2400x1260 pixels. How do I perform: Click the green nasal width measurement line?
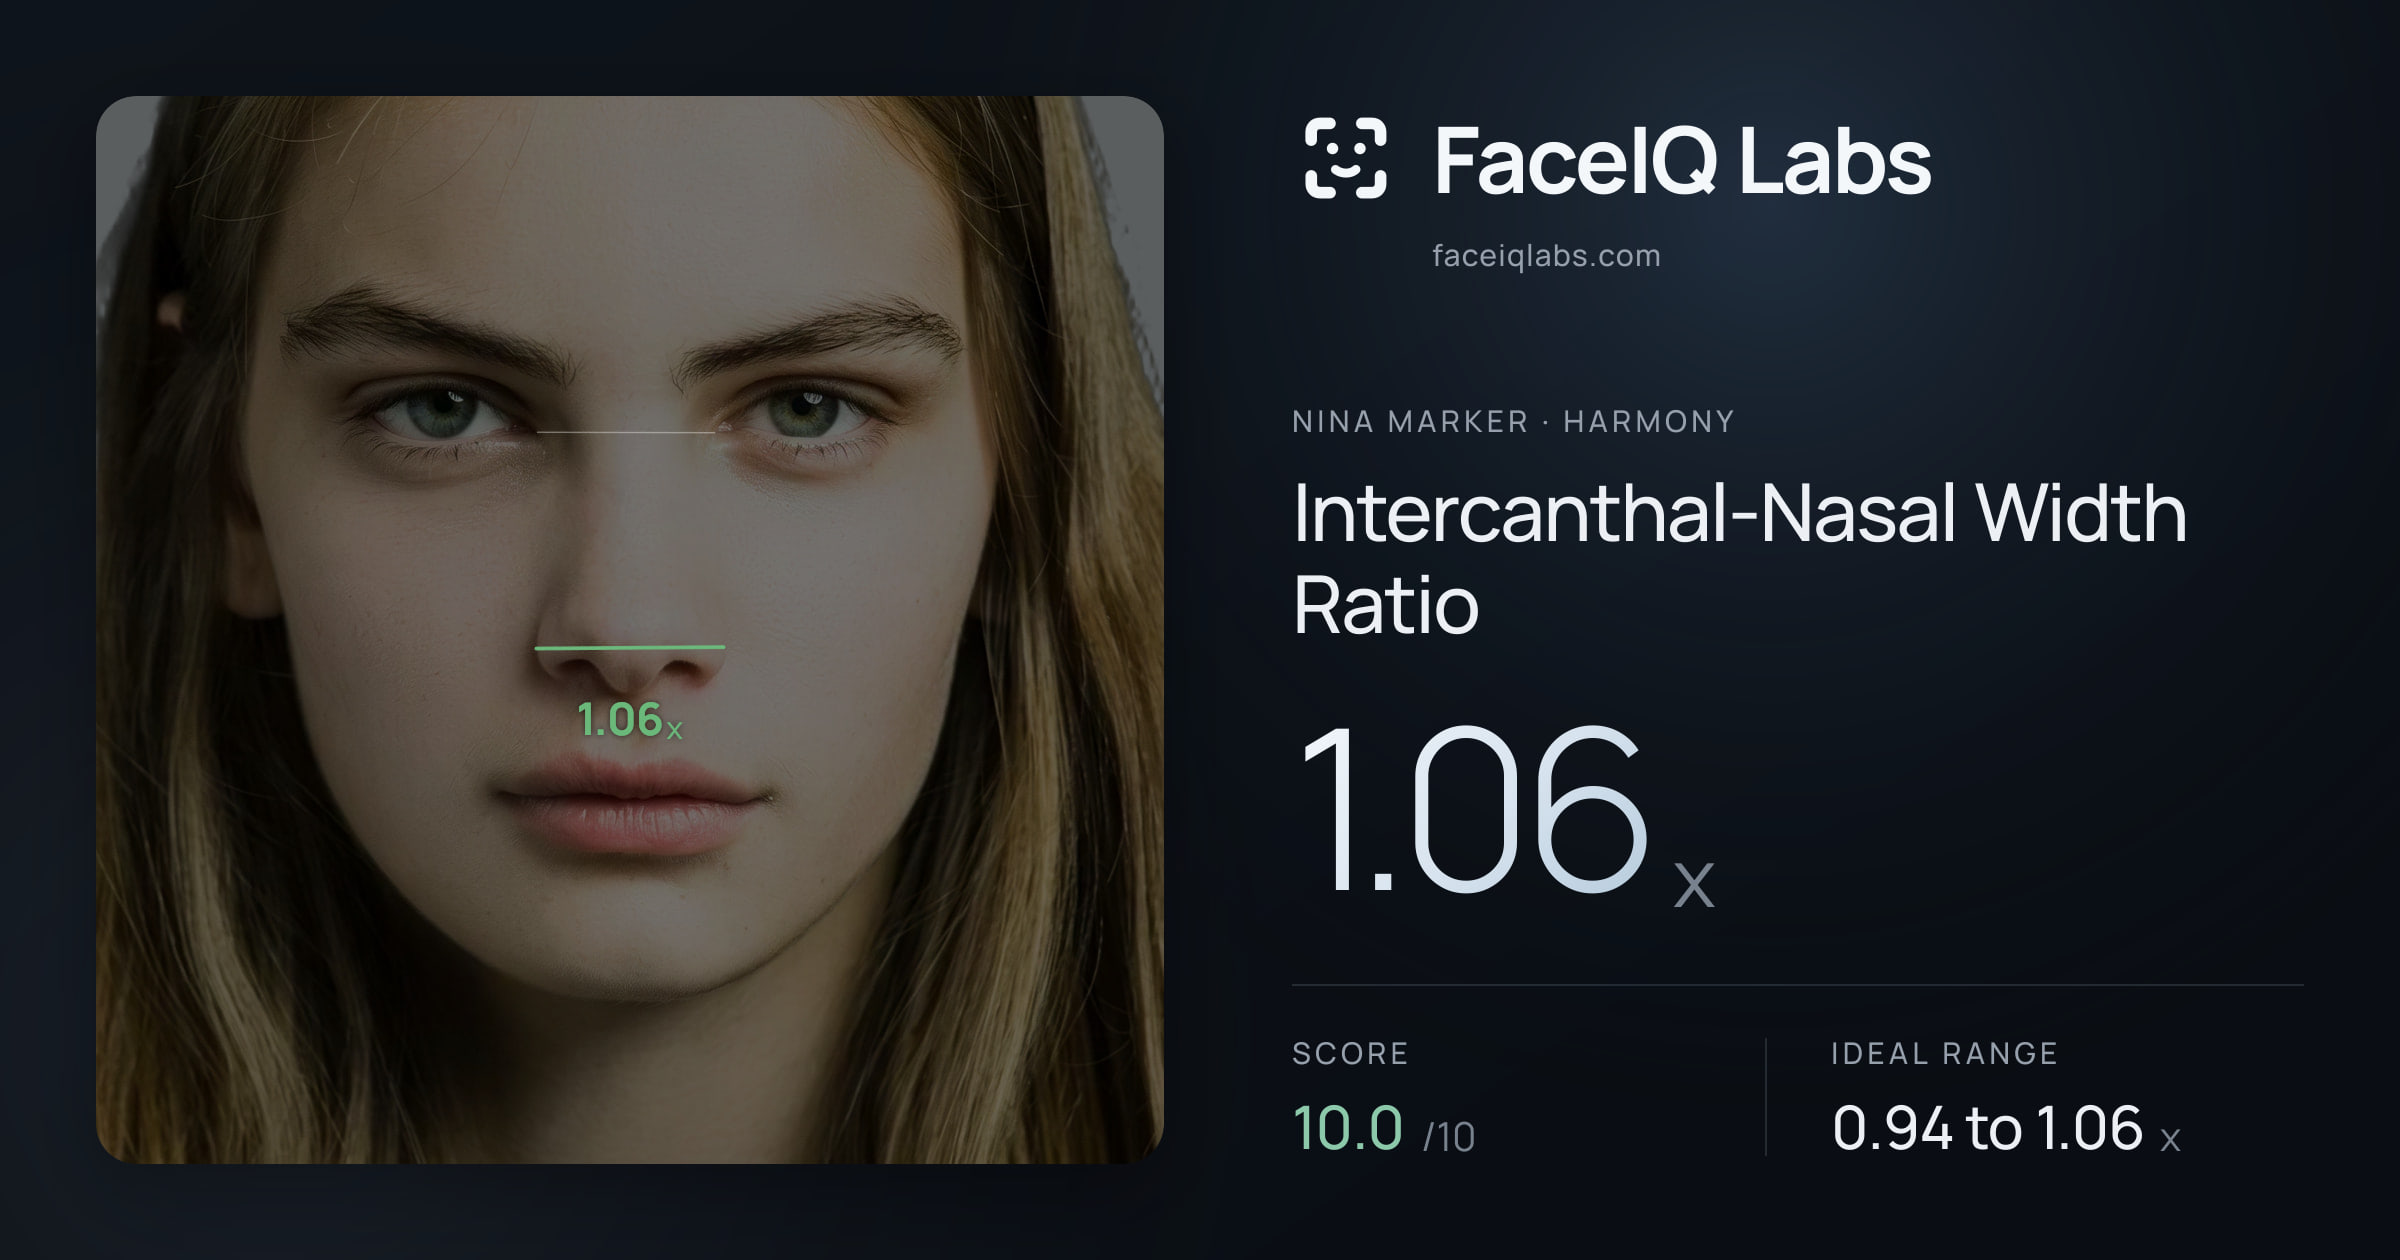click(x=630, y=648)
